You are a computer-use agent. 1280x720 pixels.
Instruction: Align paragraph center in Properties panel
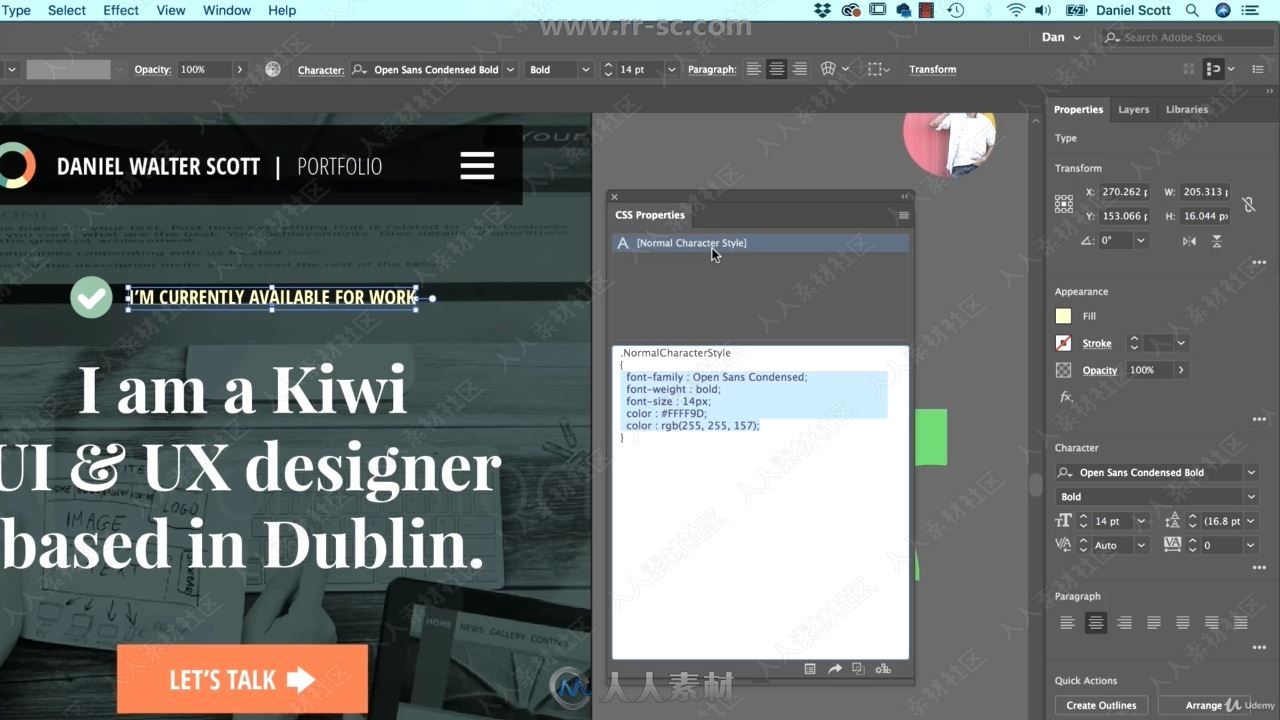pyautogui.click(x=1096, y=623)
